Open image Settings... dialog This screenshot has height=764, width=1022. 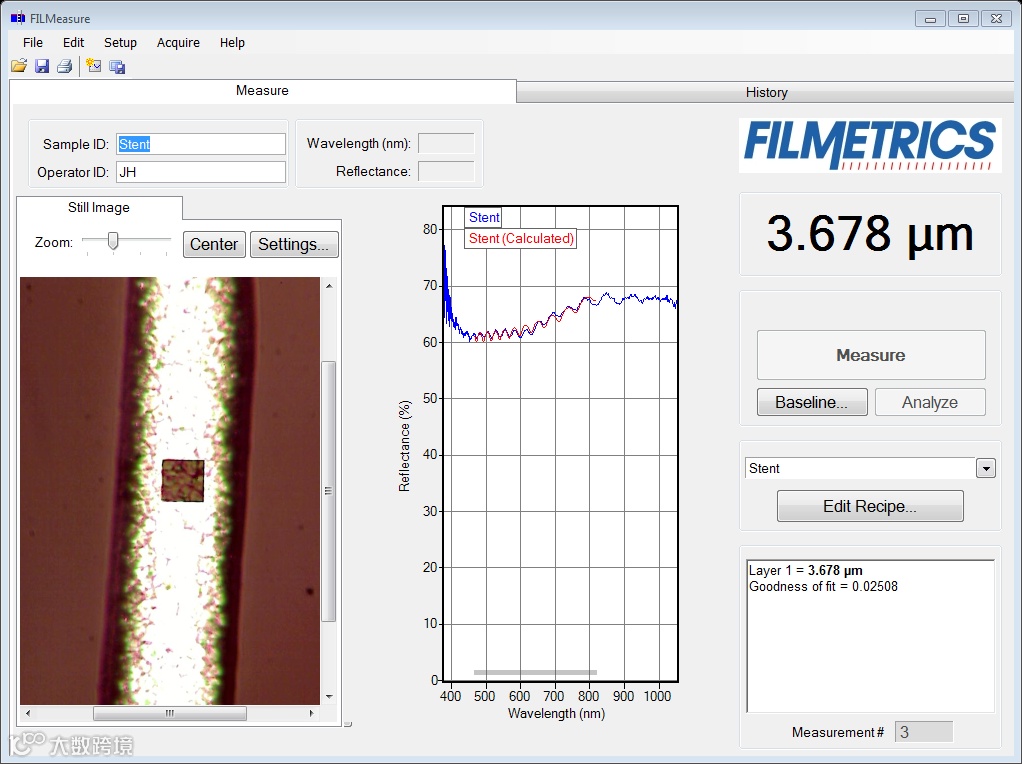point(294,244)
